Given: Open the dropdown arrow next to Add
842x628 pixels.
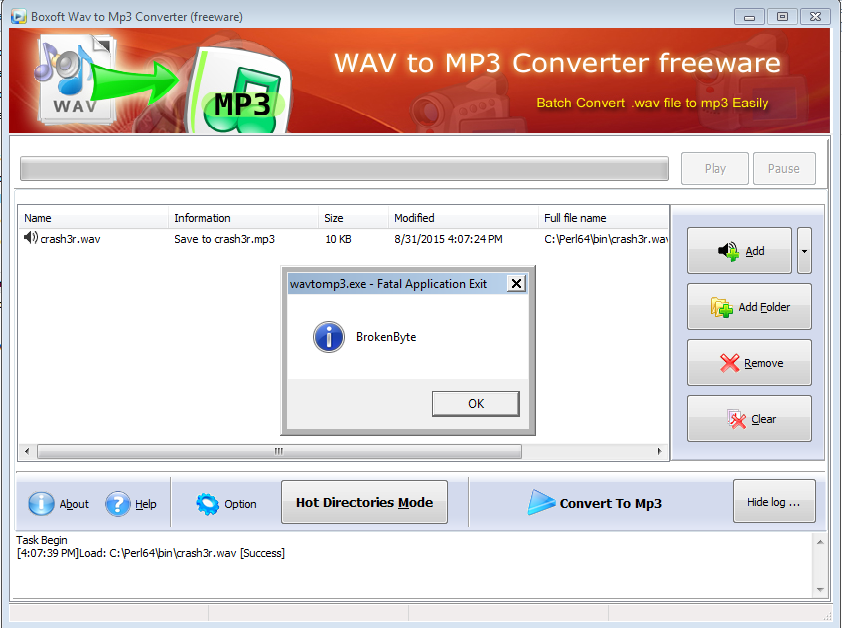Looking at the screenshot, I should [804, 250].
